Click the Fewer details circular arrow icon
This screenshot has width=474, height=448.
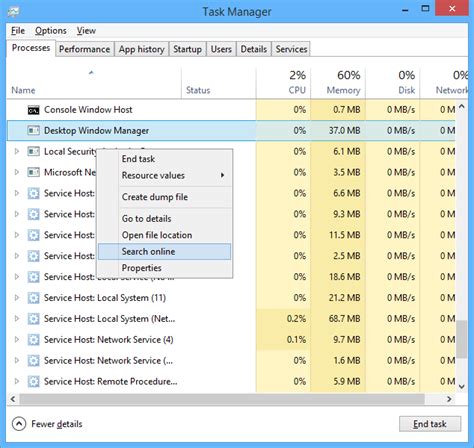(19, 424)
